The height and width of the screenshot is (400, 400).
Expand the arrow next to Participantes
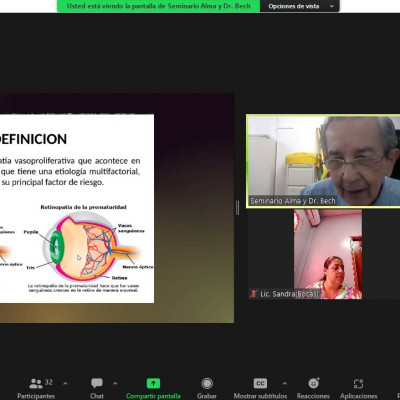tap(65, 384)
